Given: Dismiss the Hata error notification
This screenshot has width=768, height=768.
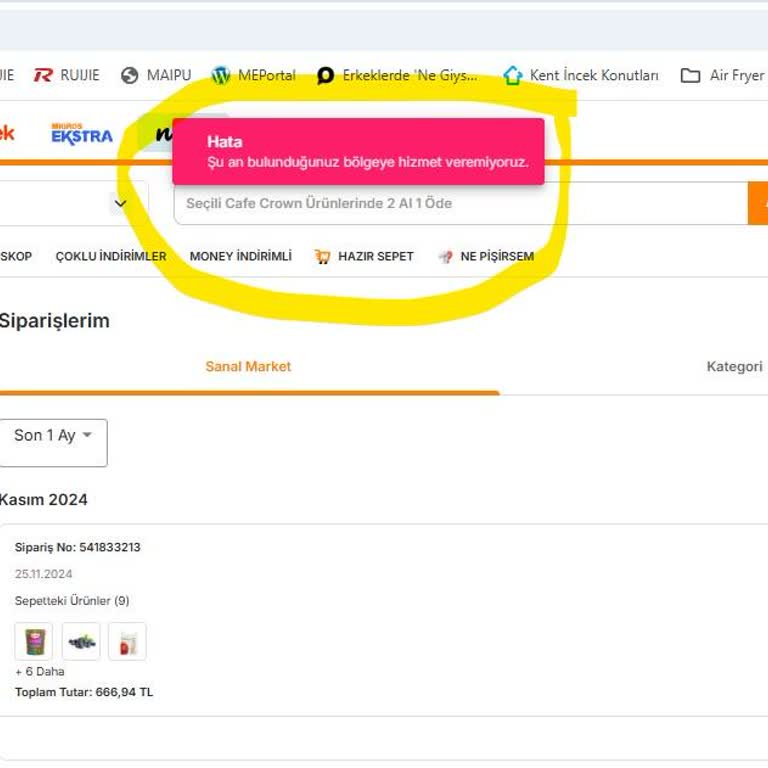Looking at the screenshot, I should coord(358,151).
